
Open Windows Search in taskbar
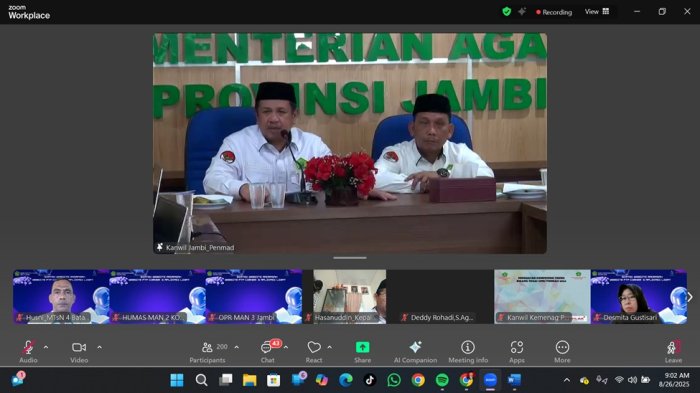coord(201,380)
